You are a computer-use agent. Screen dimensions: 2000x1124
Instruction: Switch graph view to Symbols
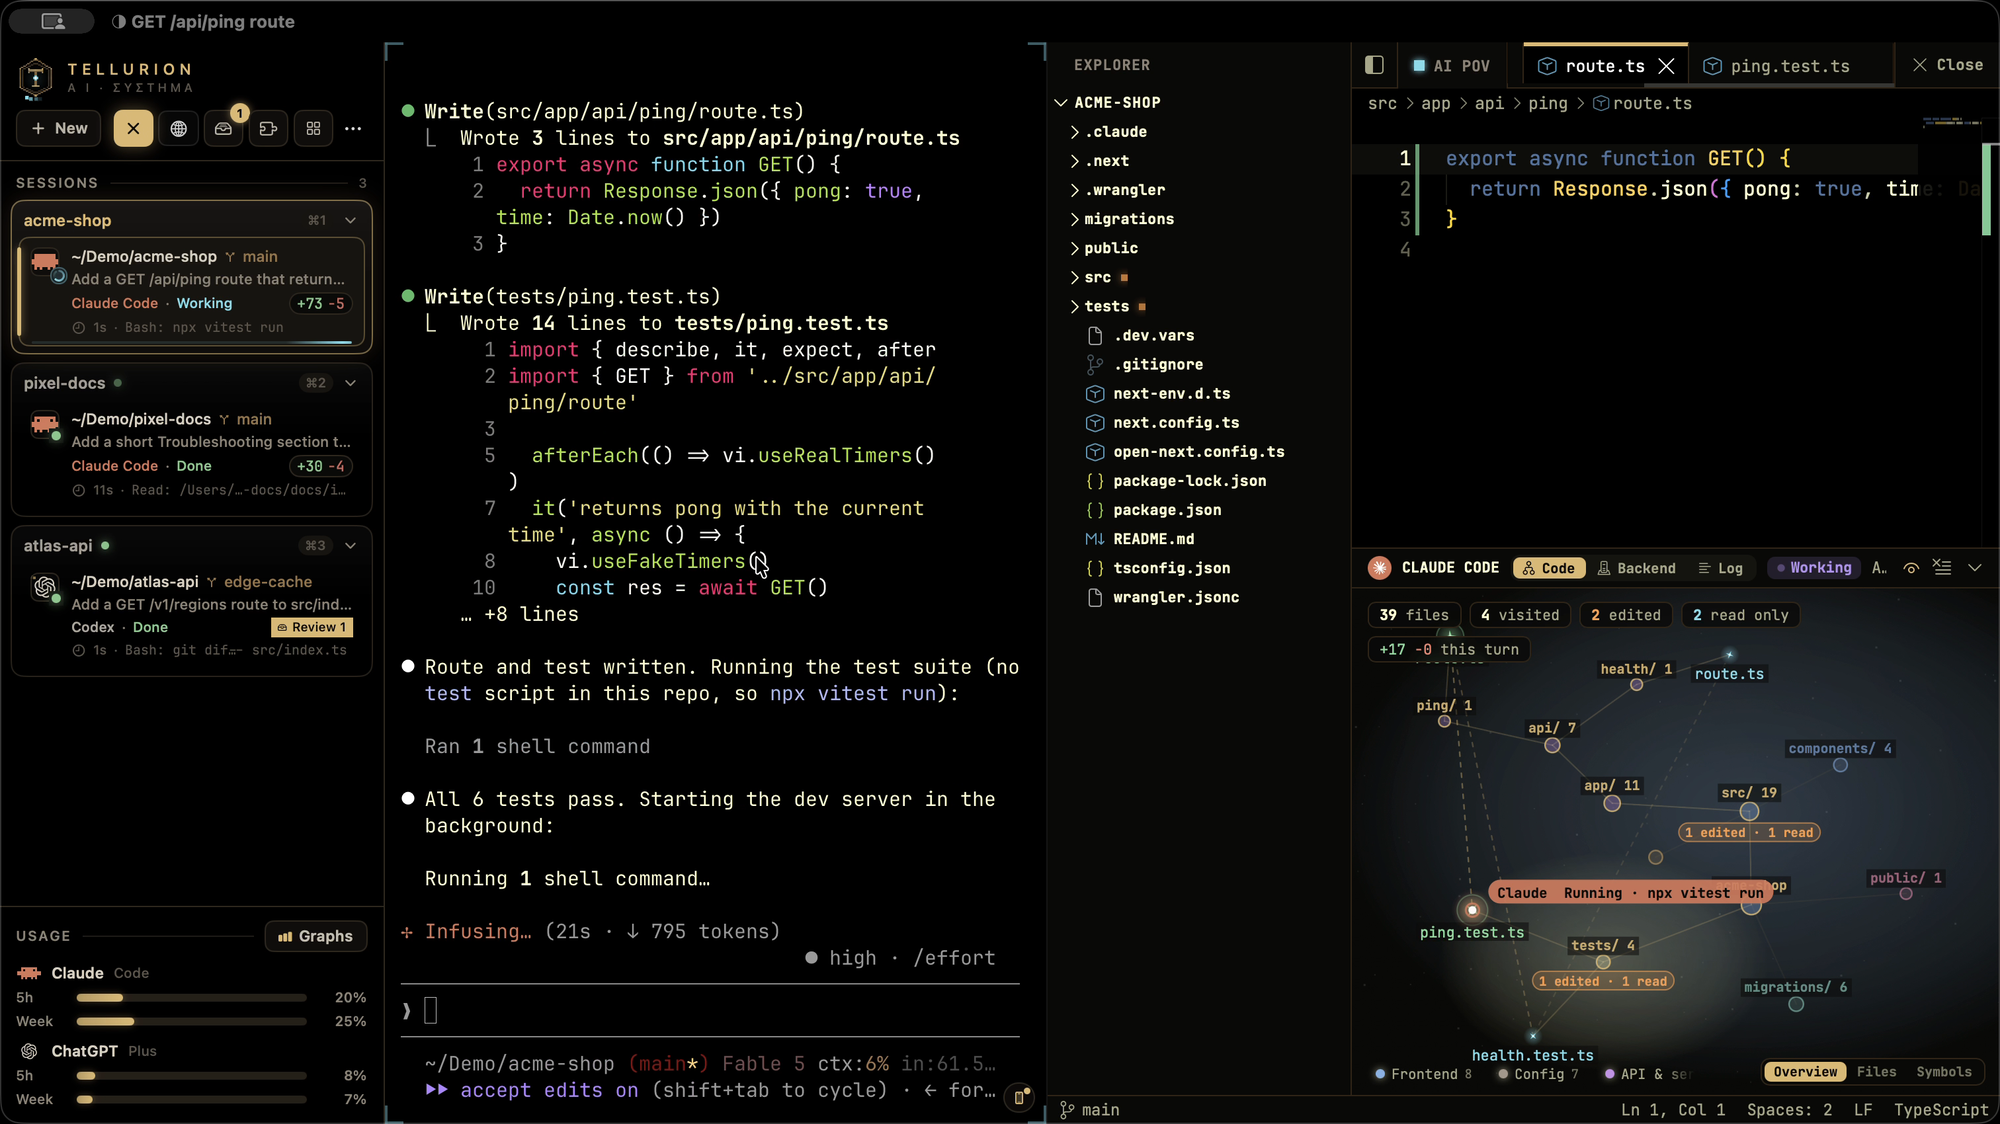coord(1944,1072)
